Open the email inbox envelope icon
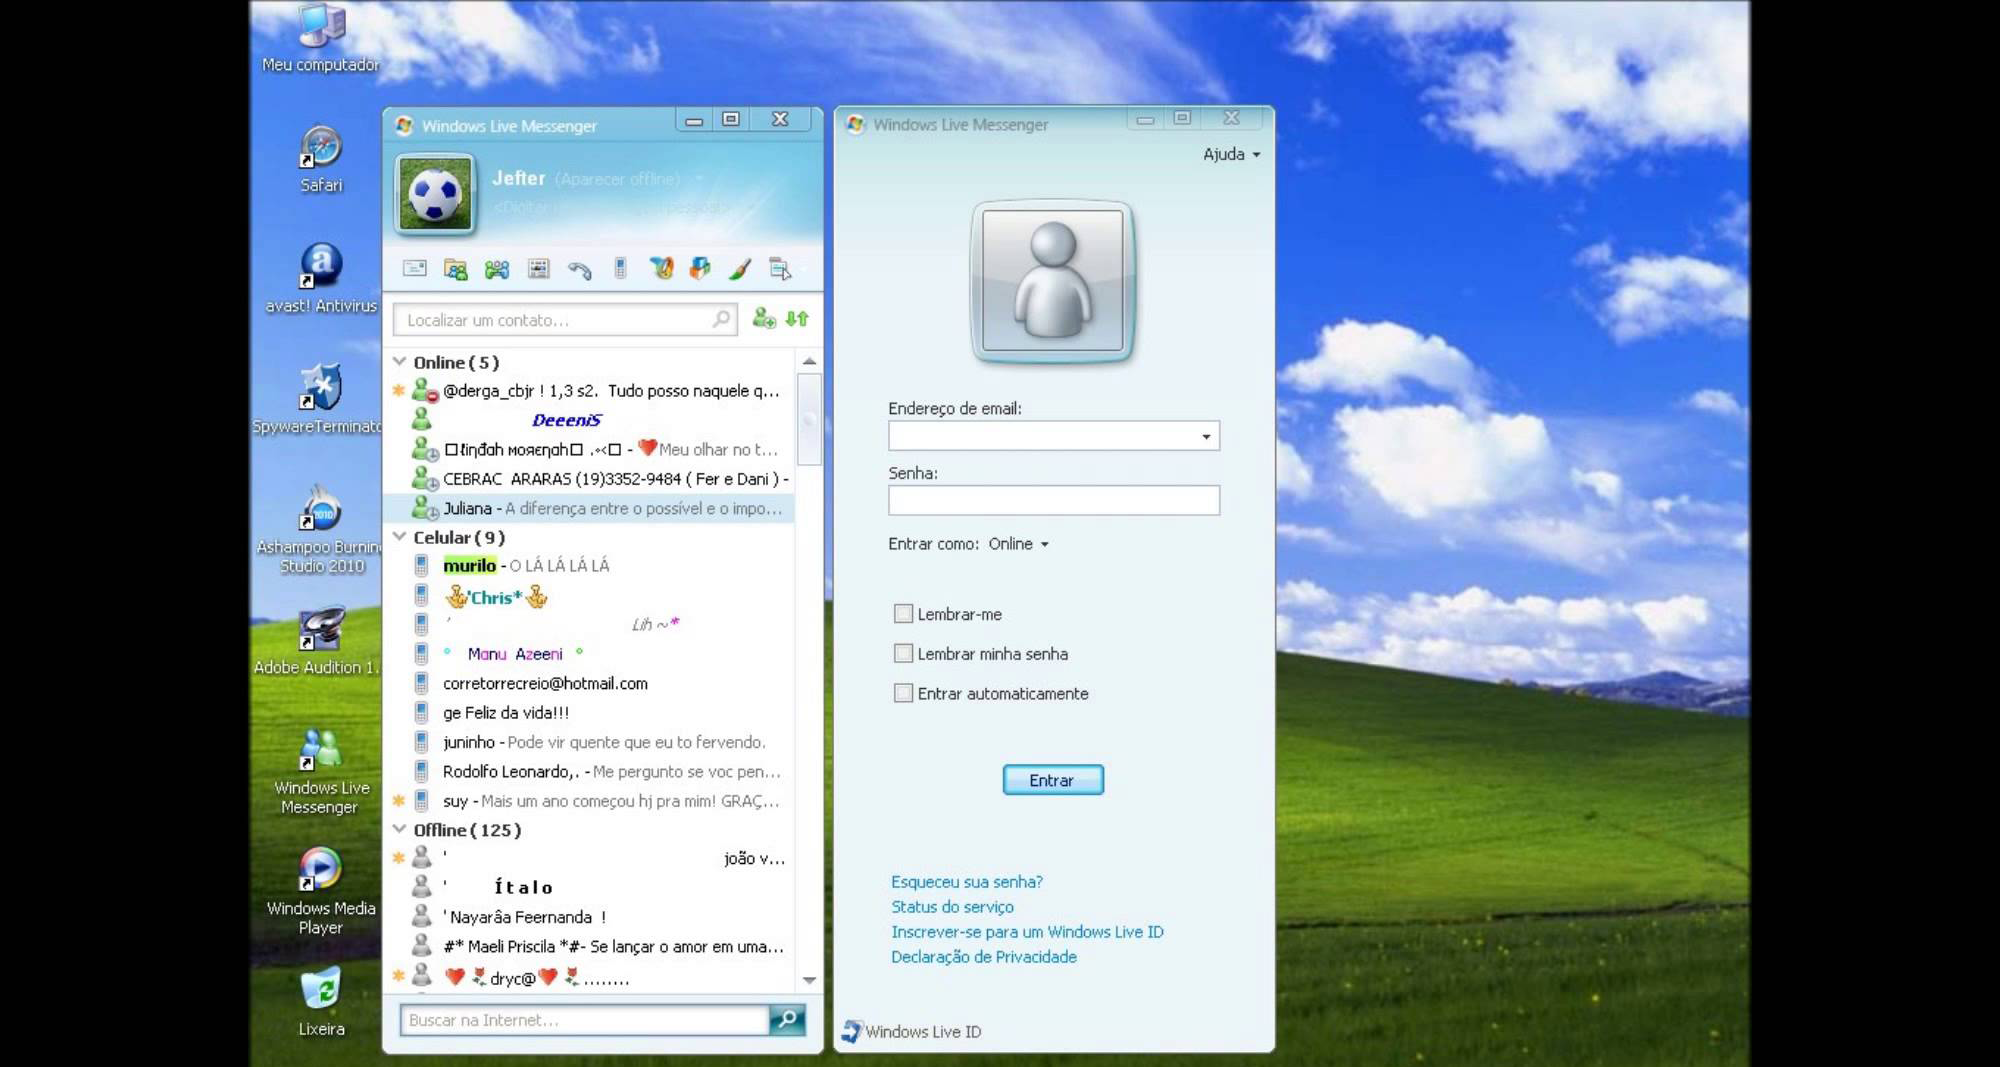The width and height of the screenshot is (2000, 1067). pos(414,268)
